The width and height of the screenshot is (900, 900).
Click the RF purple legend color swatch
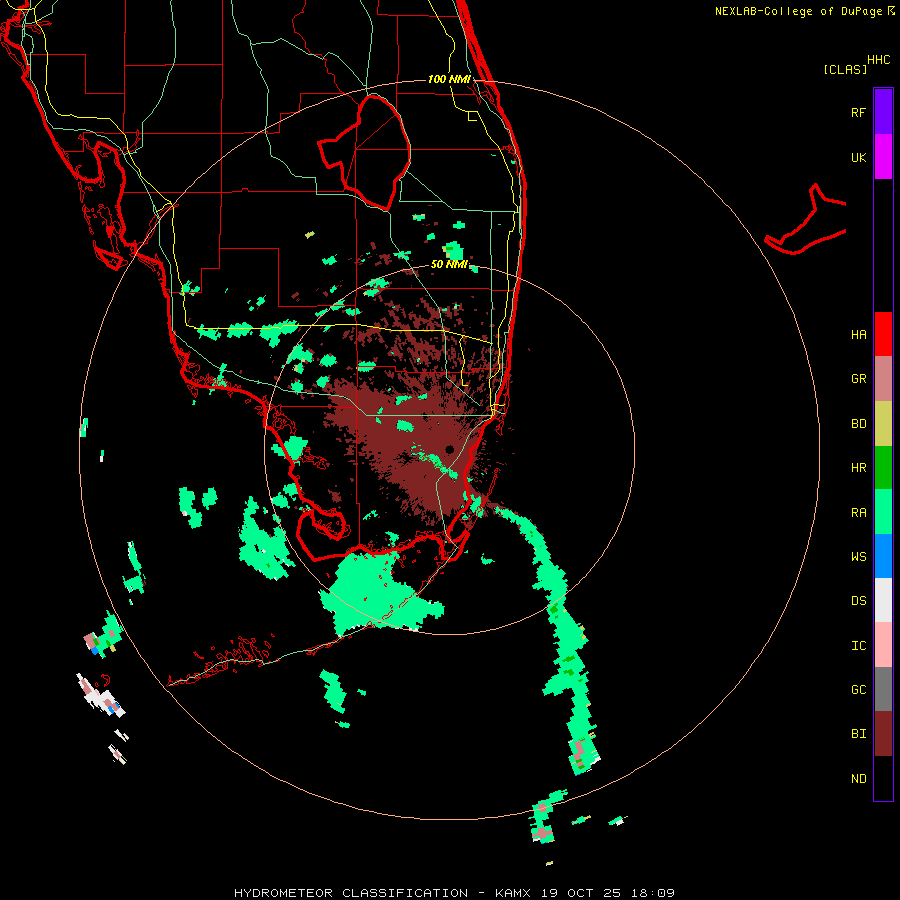(x=883, y=112)
